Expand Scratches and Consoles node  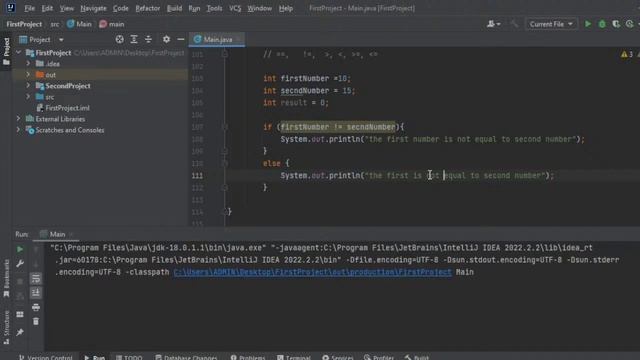18,130
